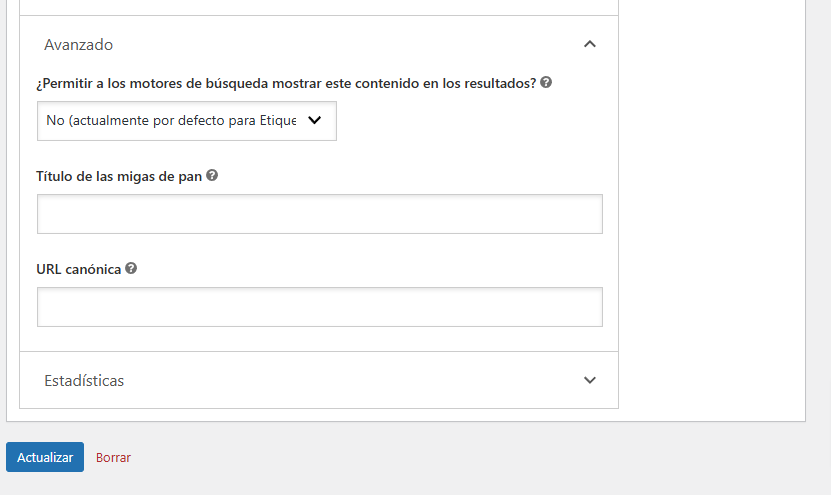Focus the URL canónica input field
Viewport: 831px width, 495px height.
click(320, 307)
